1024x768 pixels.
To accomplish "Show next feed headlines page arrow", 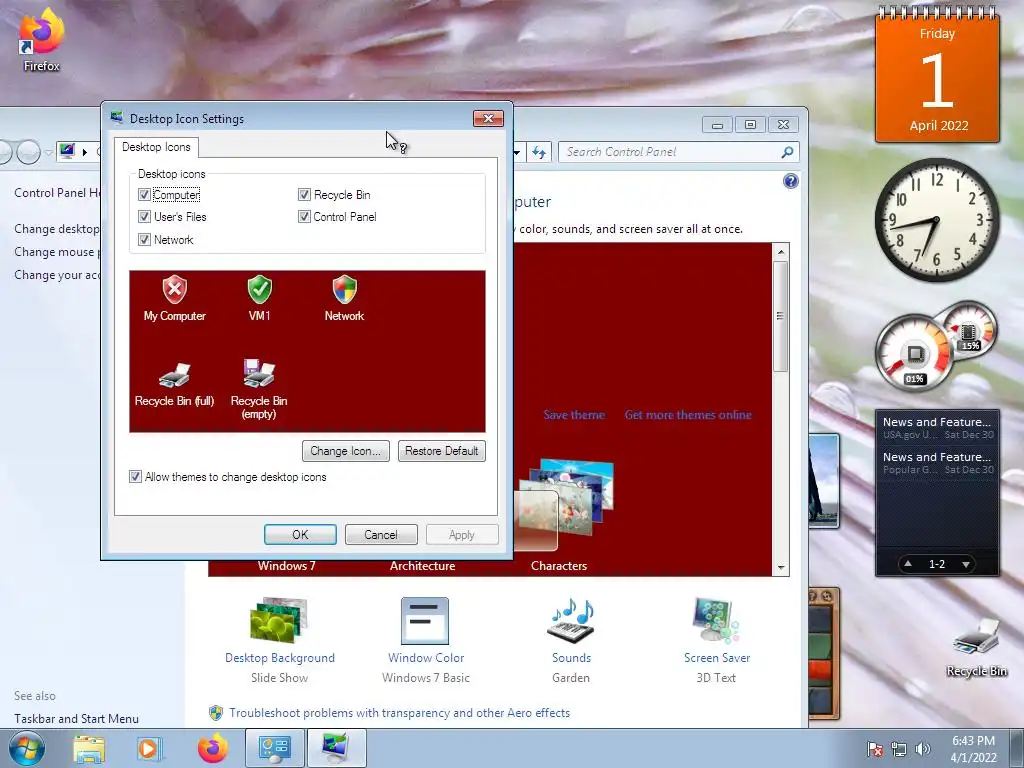I will pyautogui.click(x=965, y=564).
